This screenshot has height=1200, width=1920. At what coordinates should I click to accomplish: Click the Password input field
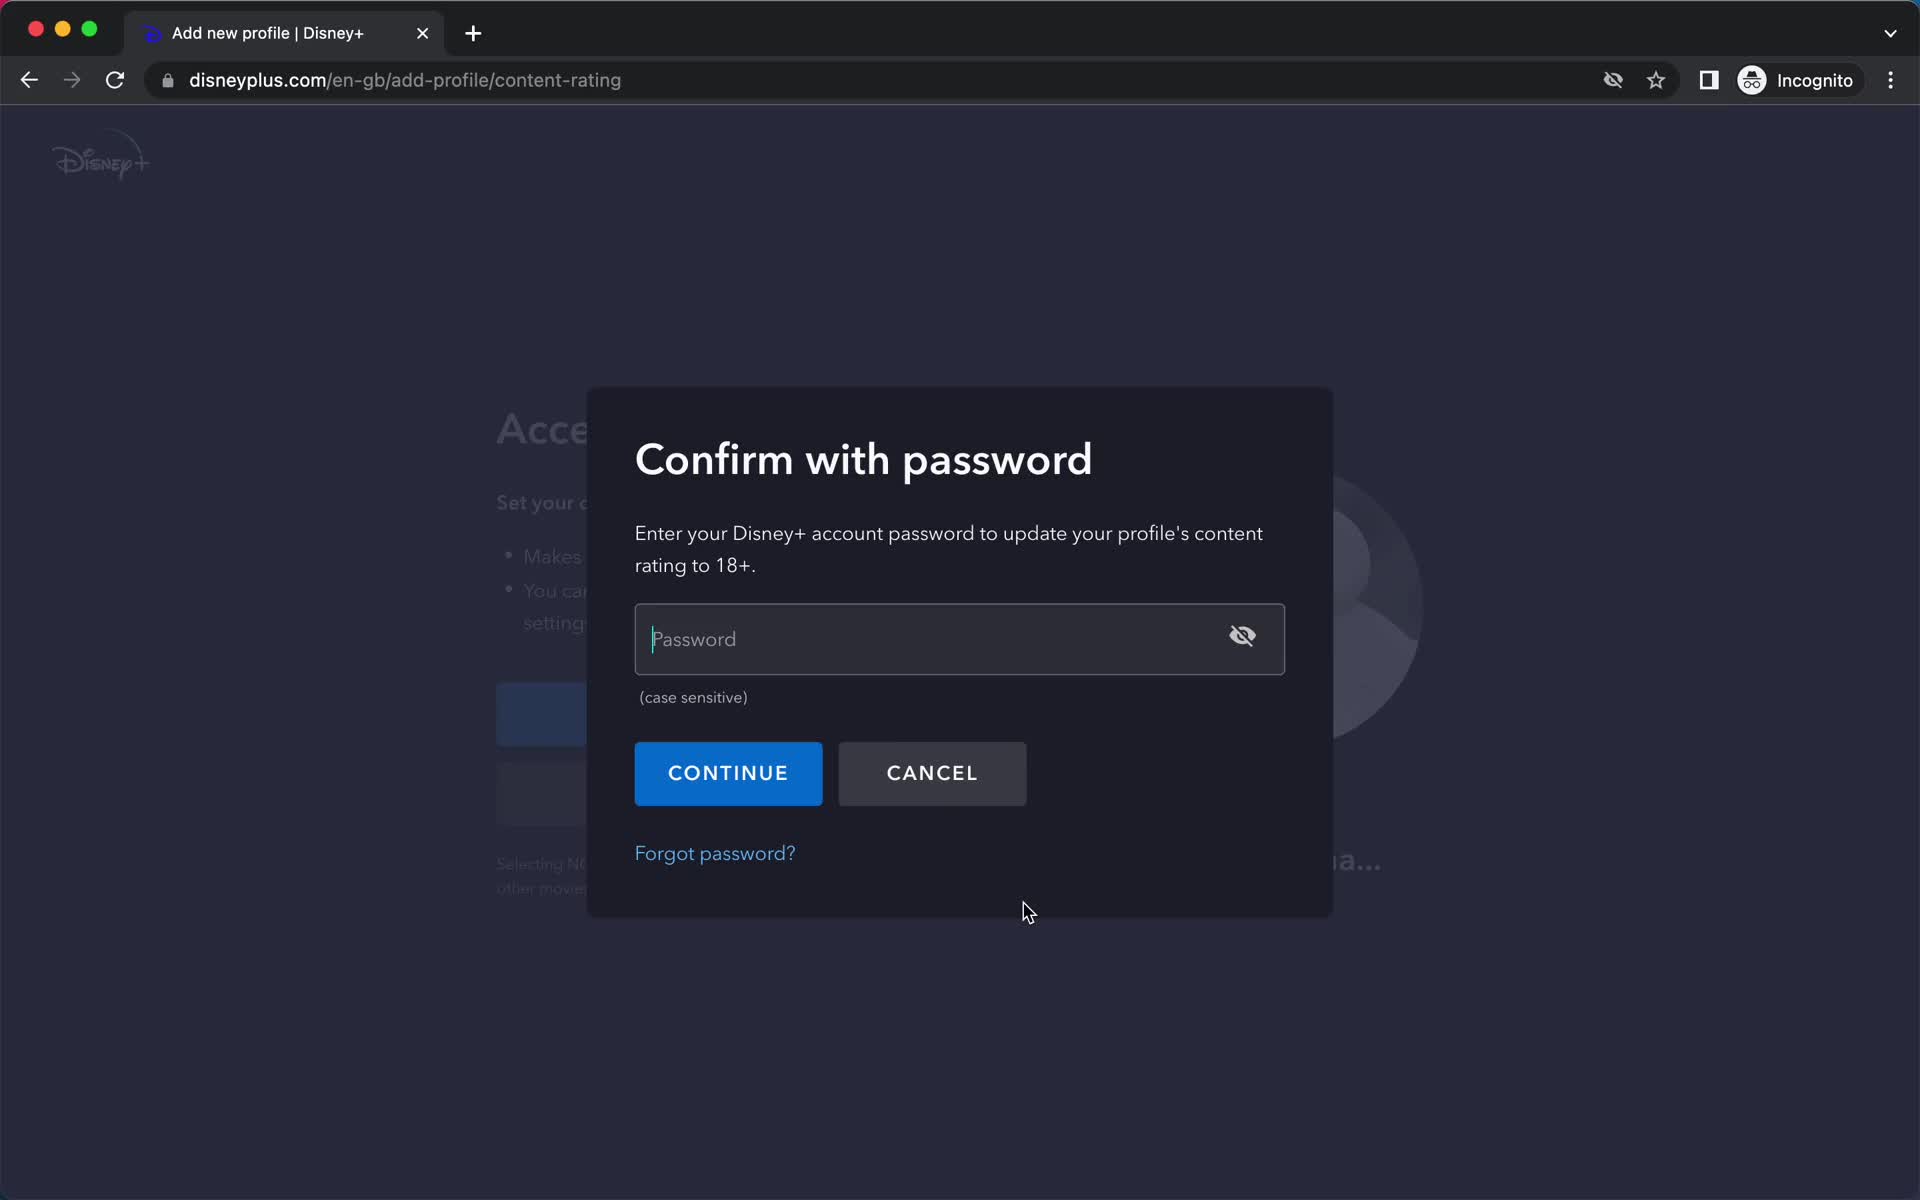[959, 639]
